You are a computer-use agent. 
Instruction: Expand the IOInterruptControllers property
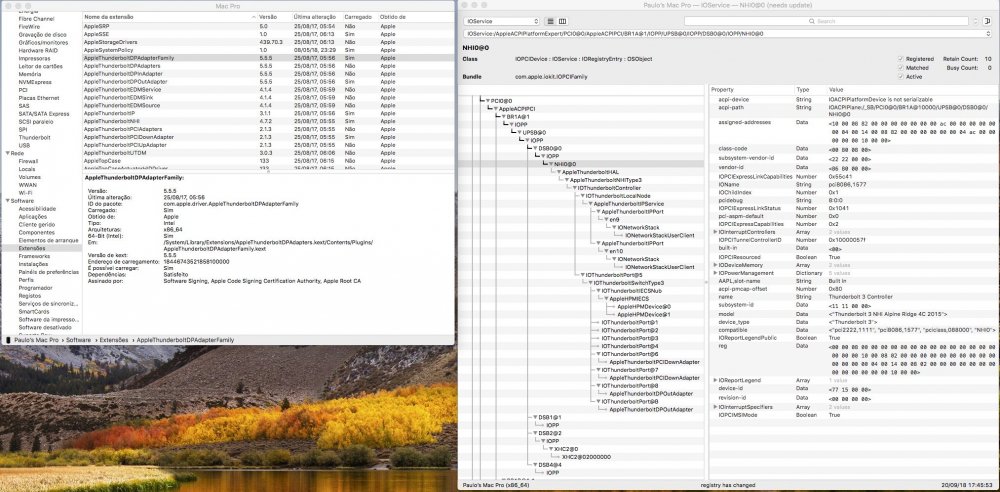click(715, 232)
